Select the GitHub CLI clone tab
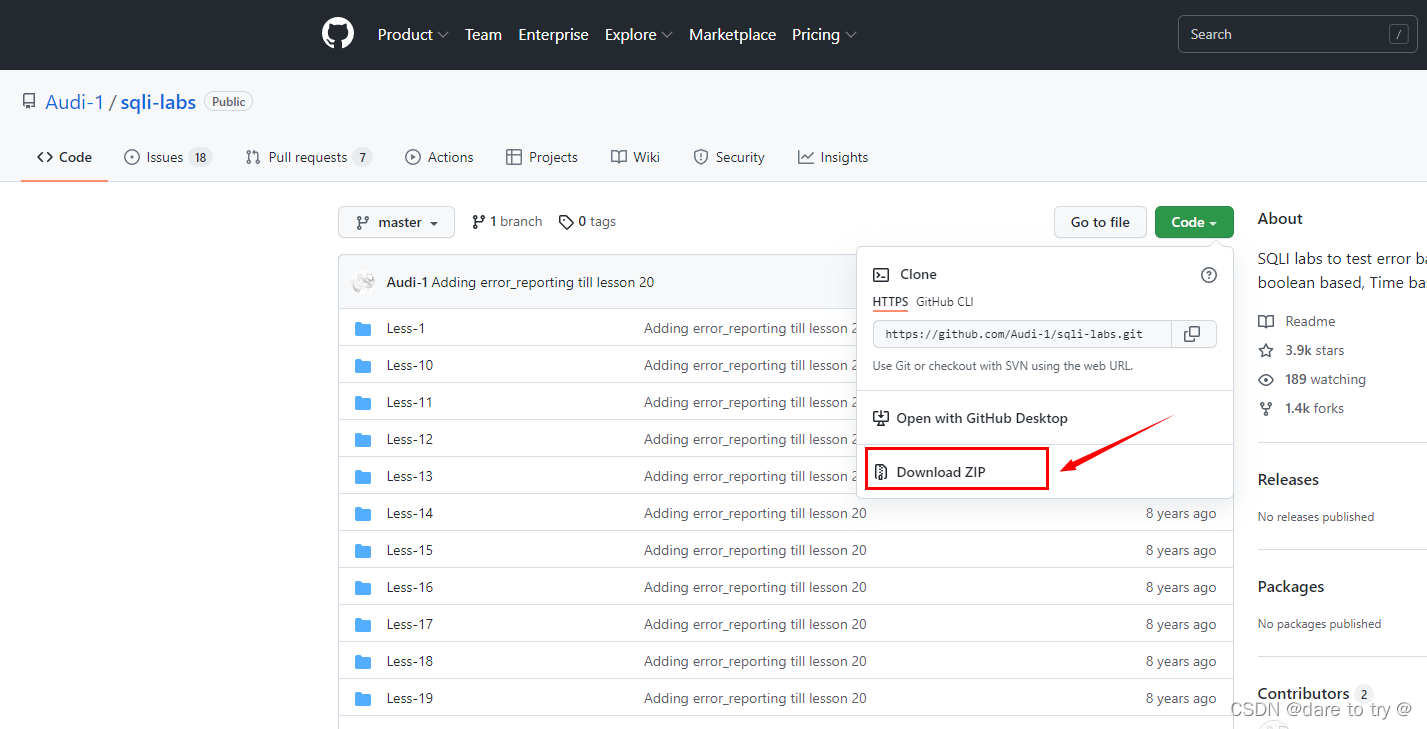1427x729 pixels. (x=944, y=301)
